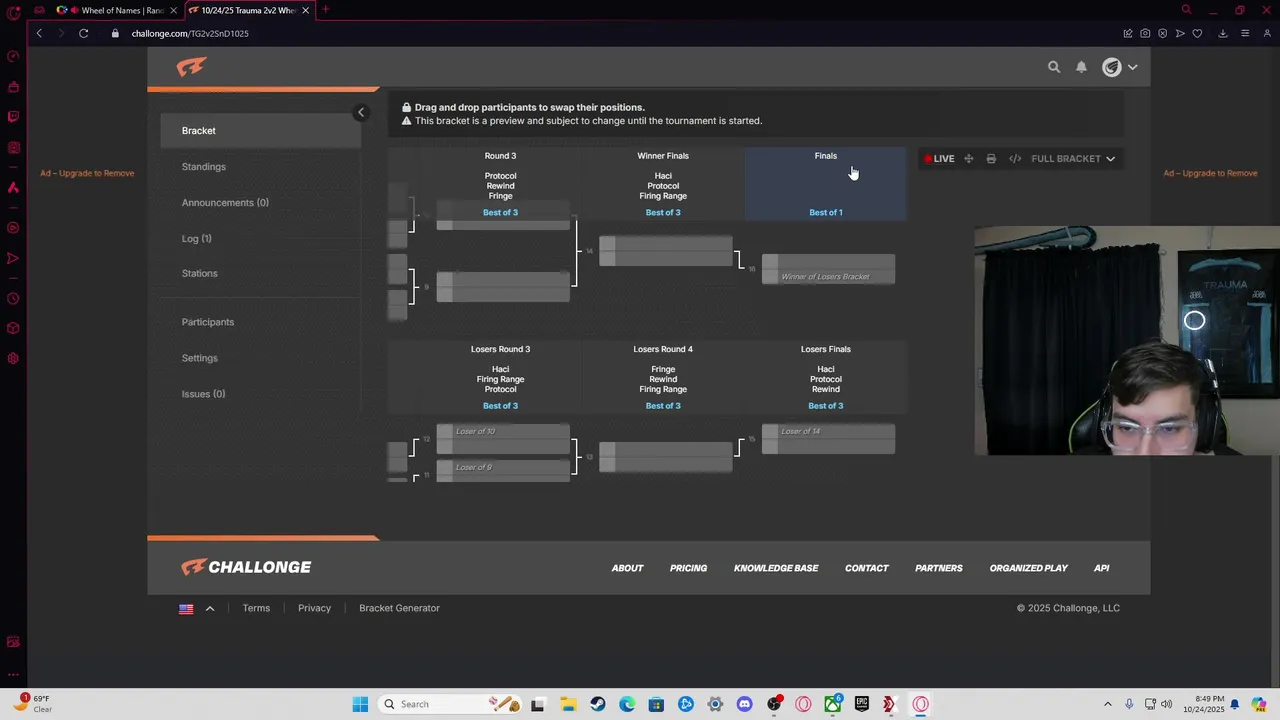1280x720 pixels.
Task: Open the notifications bell in the Challonge header
Action: point(1081,67)
